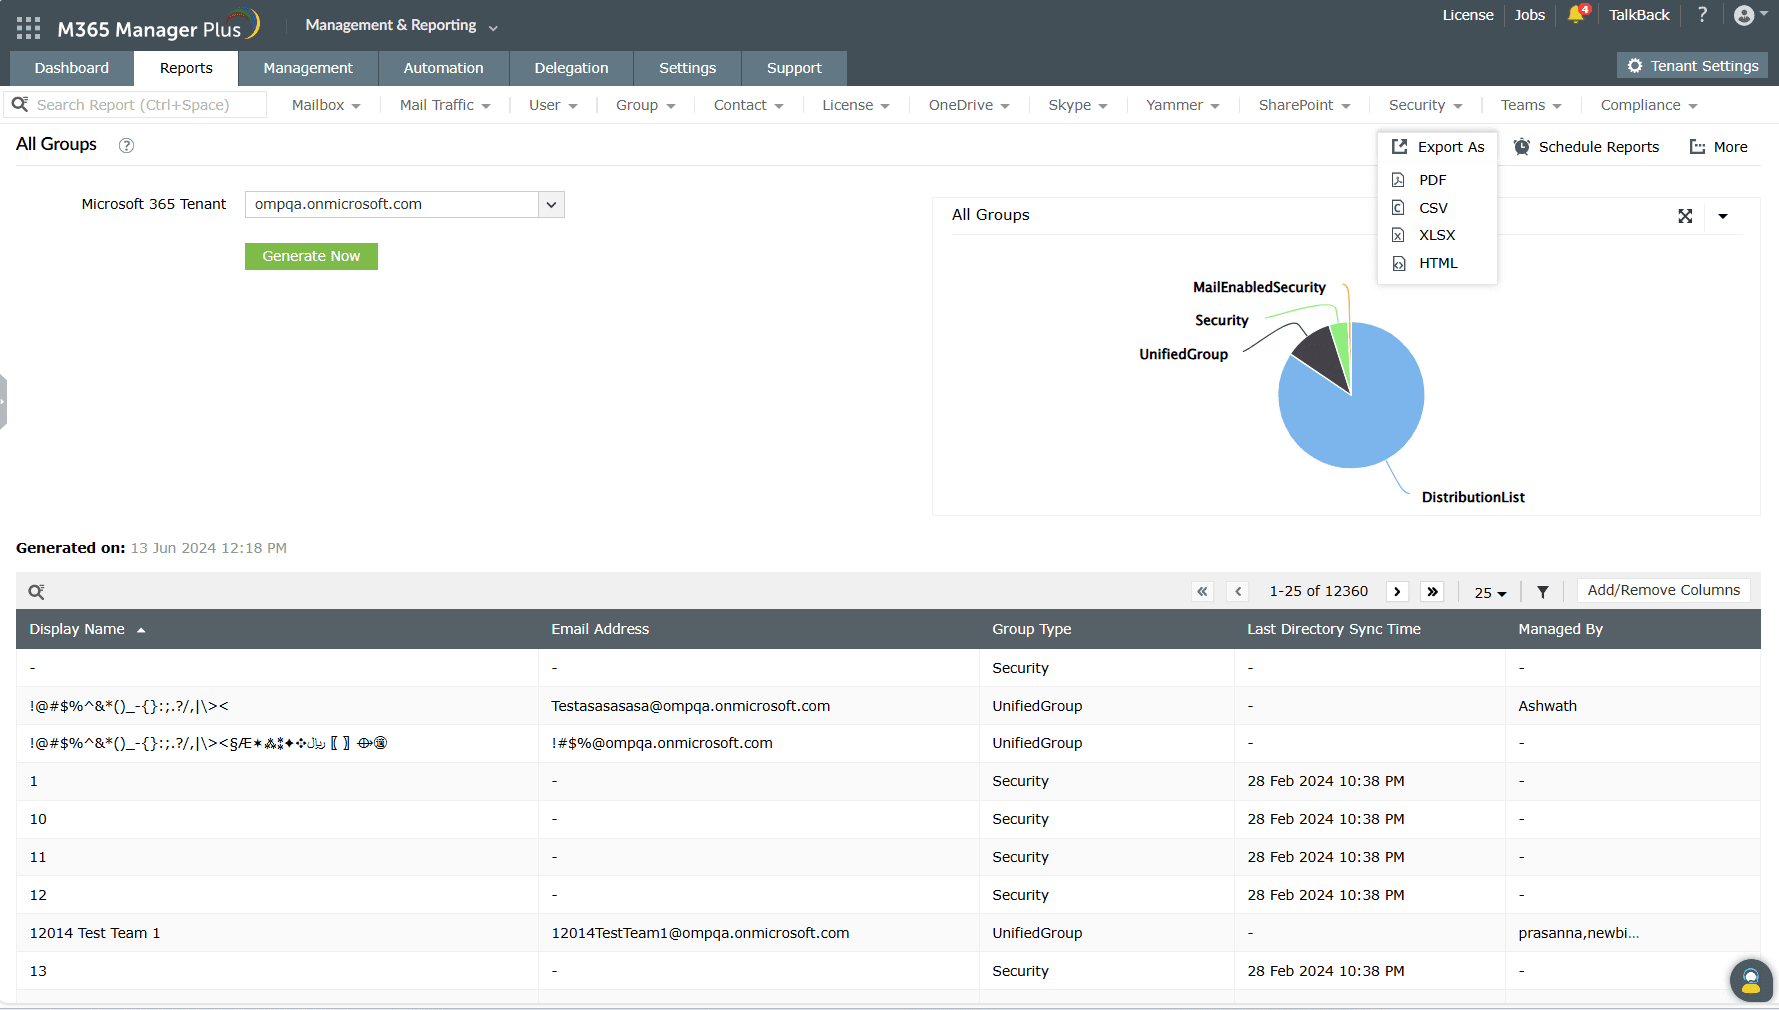Expand the Group reports menu

coord(645,105)
